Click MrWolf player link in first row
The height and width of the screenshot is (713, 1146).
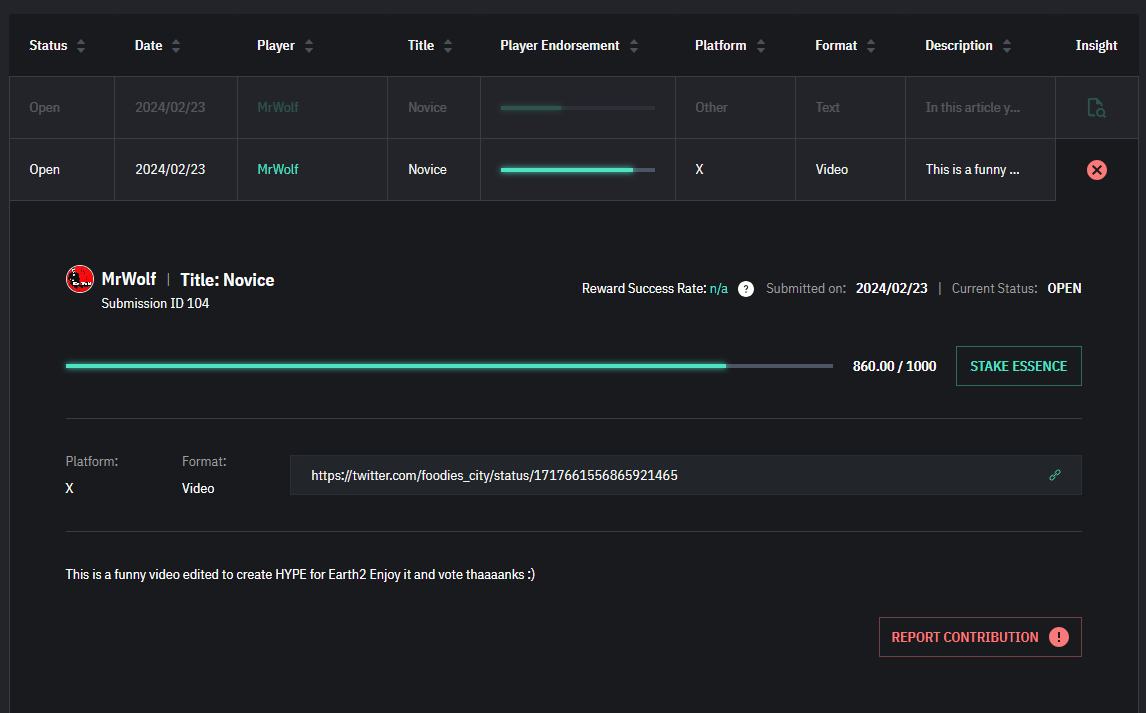(x=278, y=108)
